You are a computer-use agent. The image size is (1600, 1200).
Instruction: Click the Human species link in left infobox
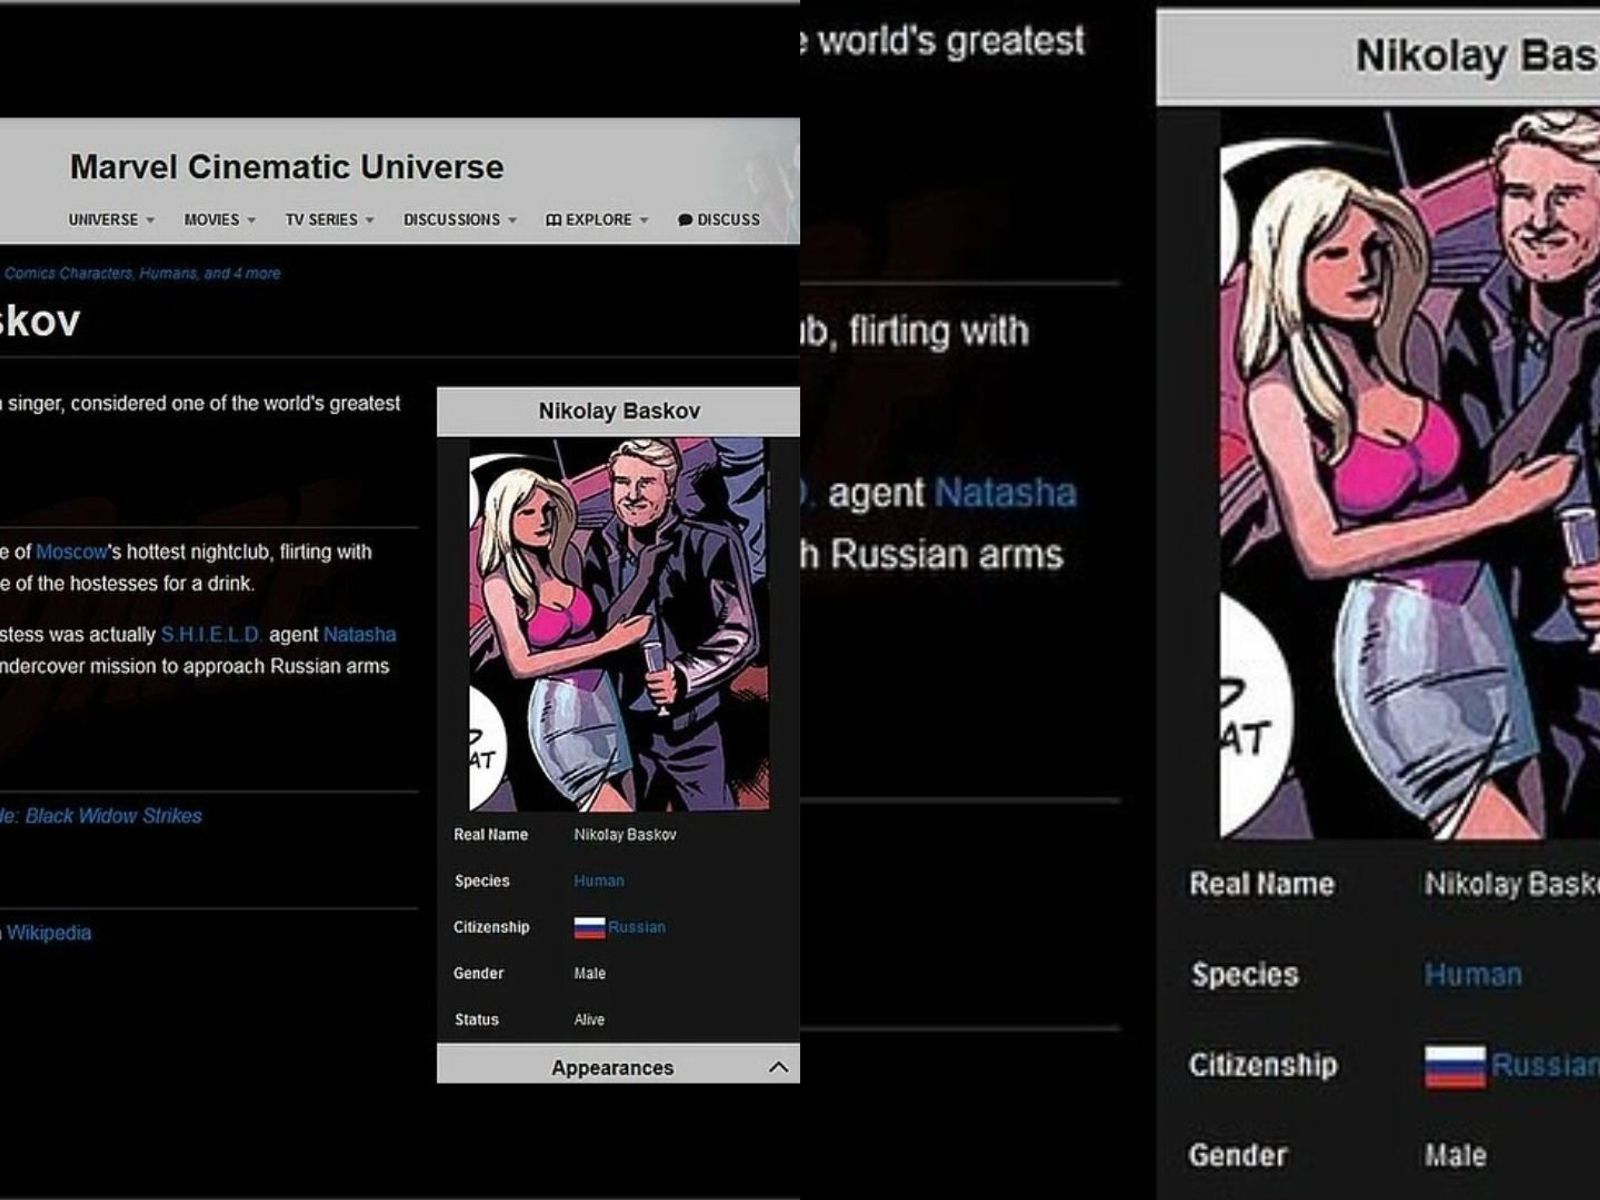[599, 881]
